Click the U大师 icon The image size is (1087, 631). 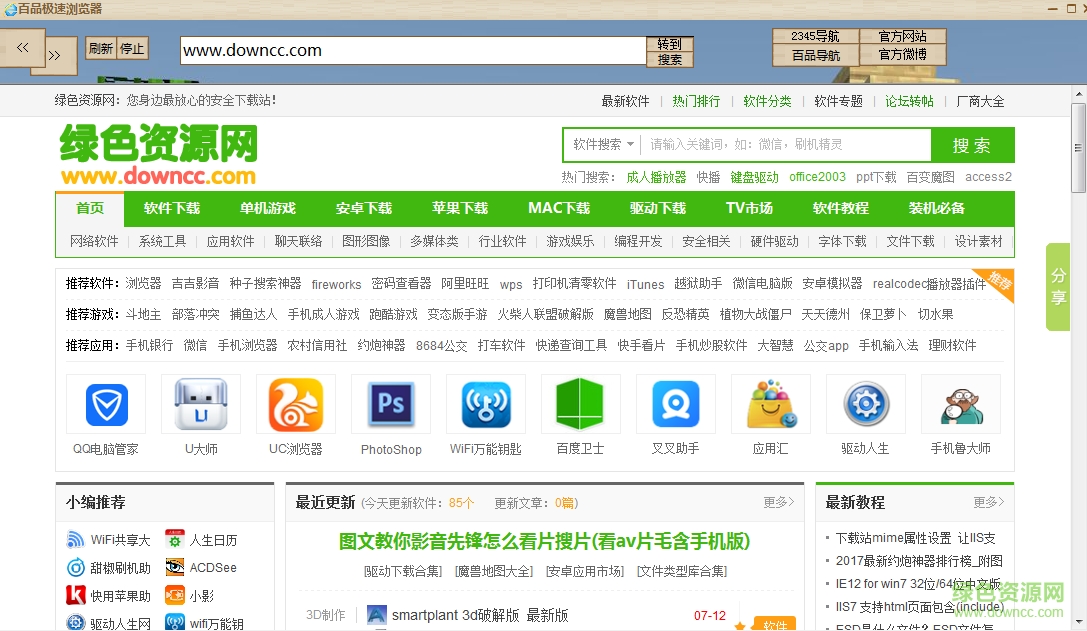tap(200, 404)
